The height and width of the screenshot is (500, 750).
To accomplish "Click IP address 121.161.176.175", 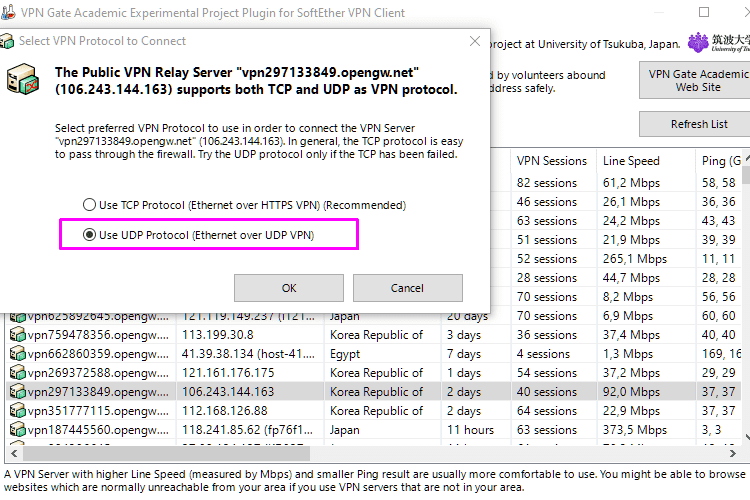I will tap(228, 373).
